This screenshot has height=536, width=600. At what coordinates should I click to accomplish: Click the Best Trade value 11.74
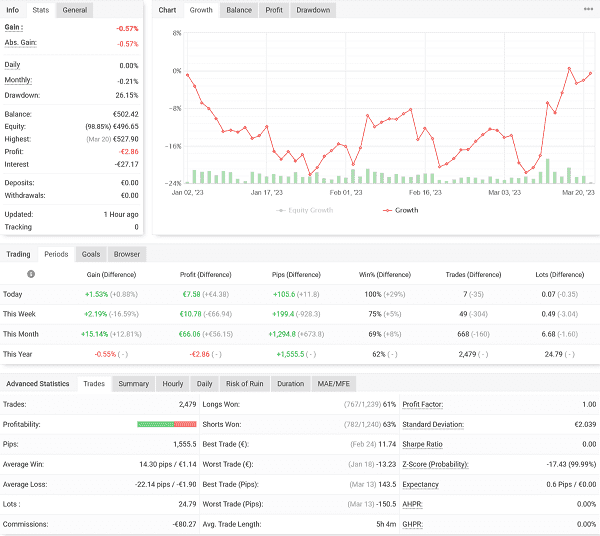387,444
